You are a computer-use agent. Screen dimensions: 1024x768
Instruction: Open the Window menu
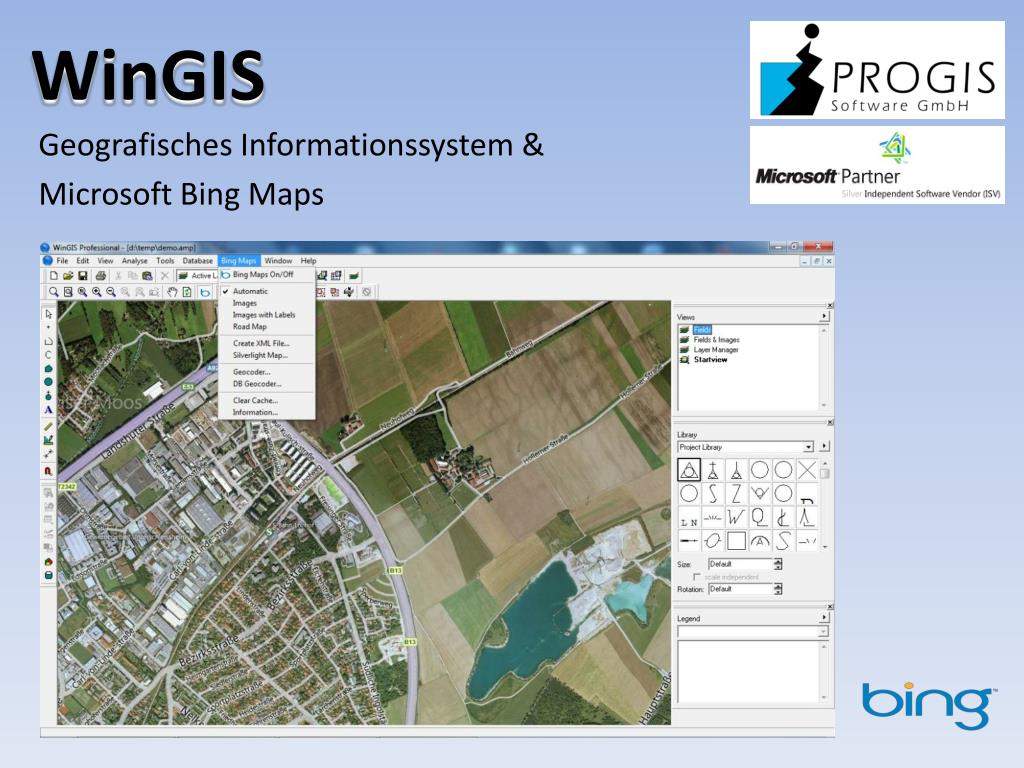point(278,261)
